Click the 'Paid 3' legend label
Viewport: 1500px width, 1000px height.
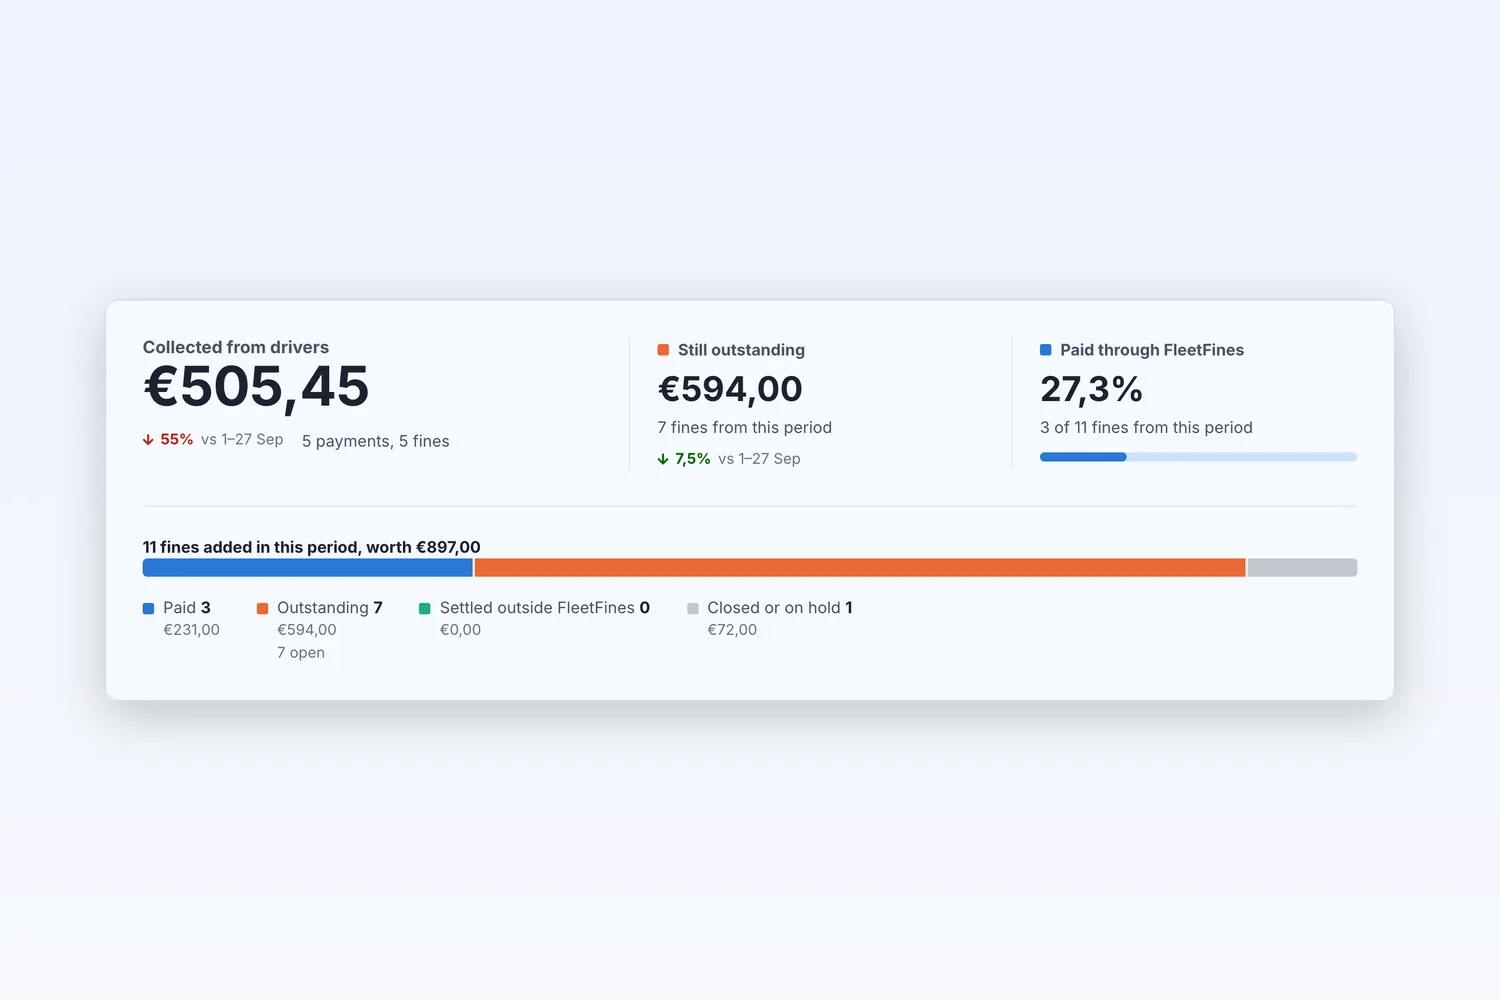(187, 608)
